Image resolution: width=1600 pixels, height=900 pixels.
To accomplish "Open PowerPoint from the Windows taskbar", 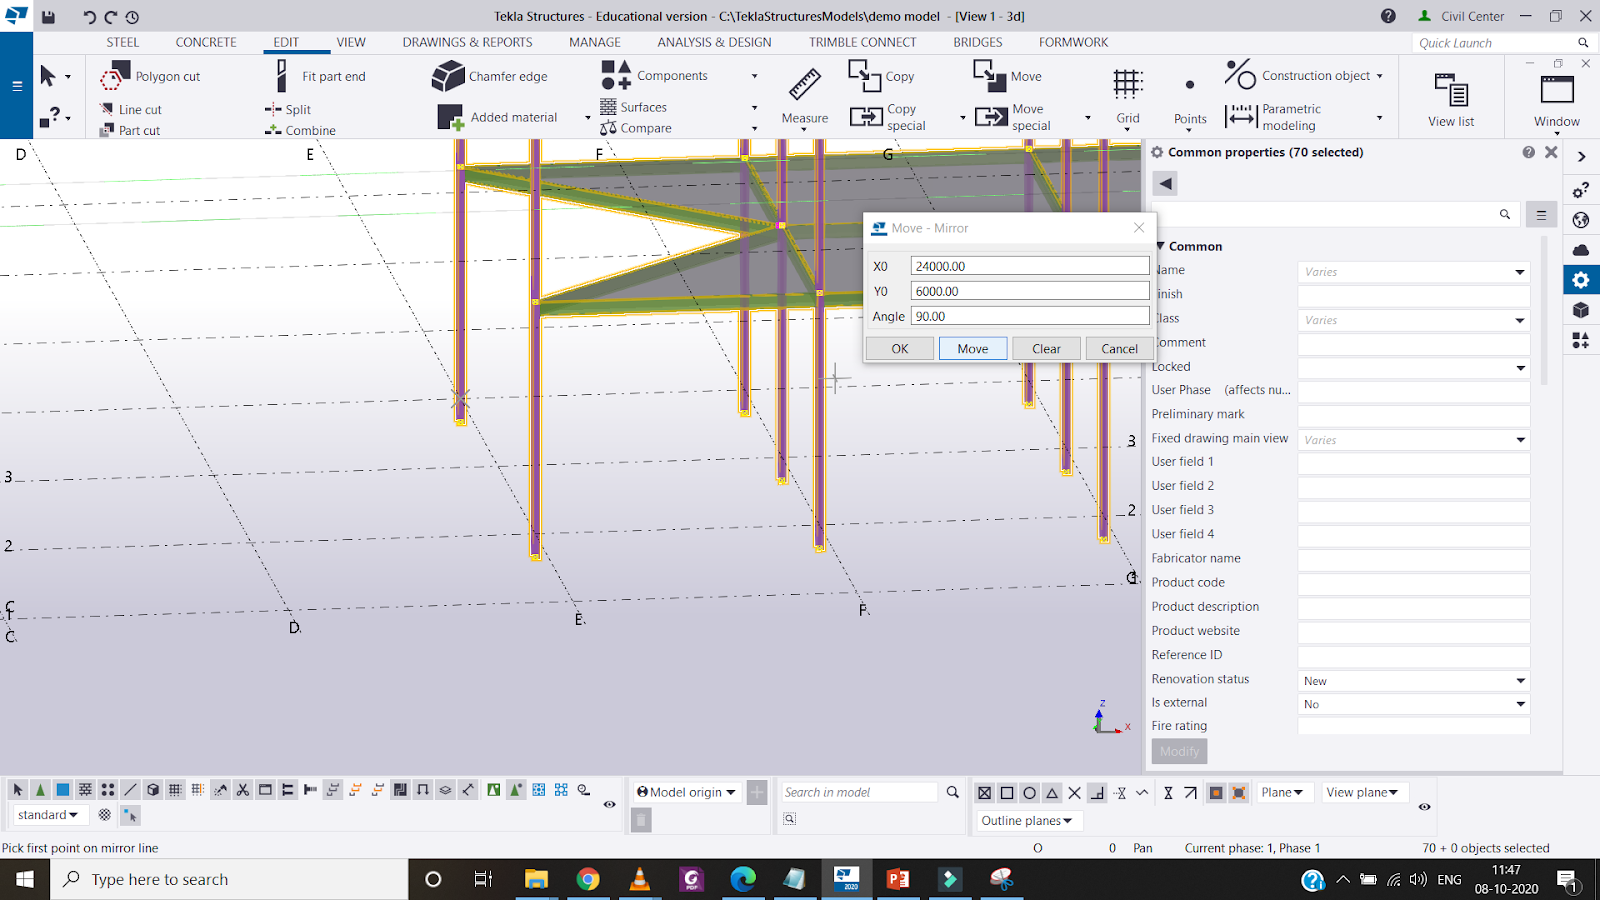I will pyautogui.click(x=897, y=879).
